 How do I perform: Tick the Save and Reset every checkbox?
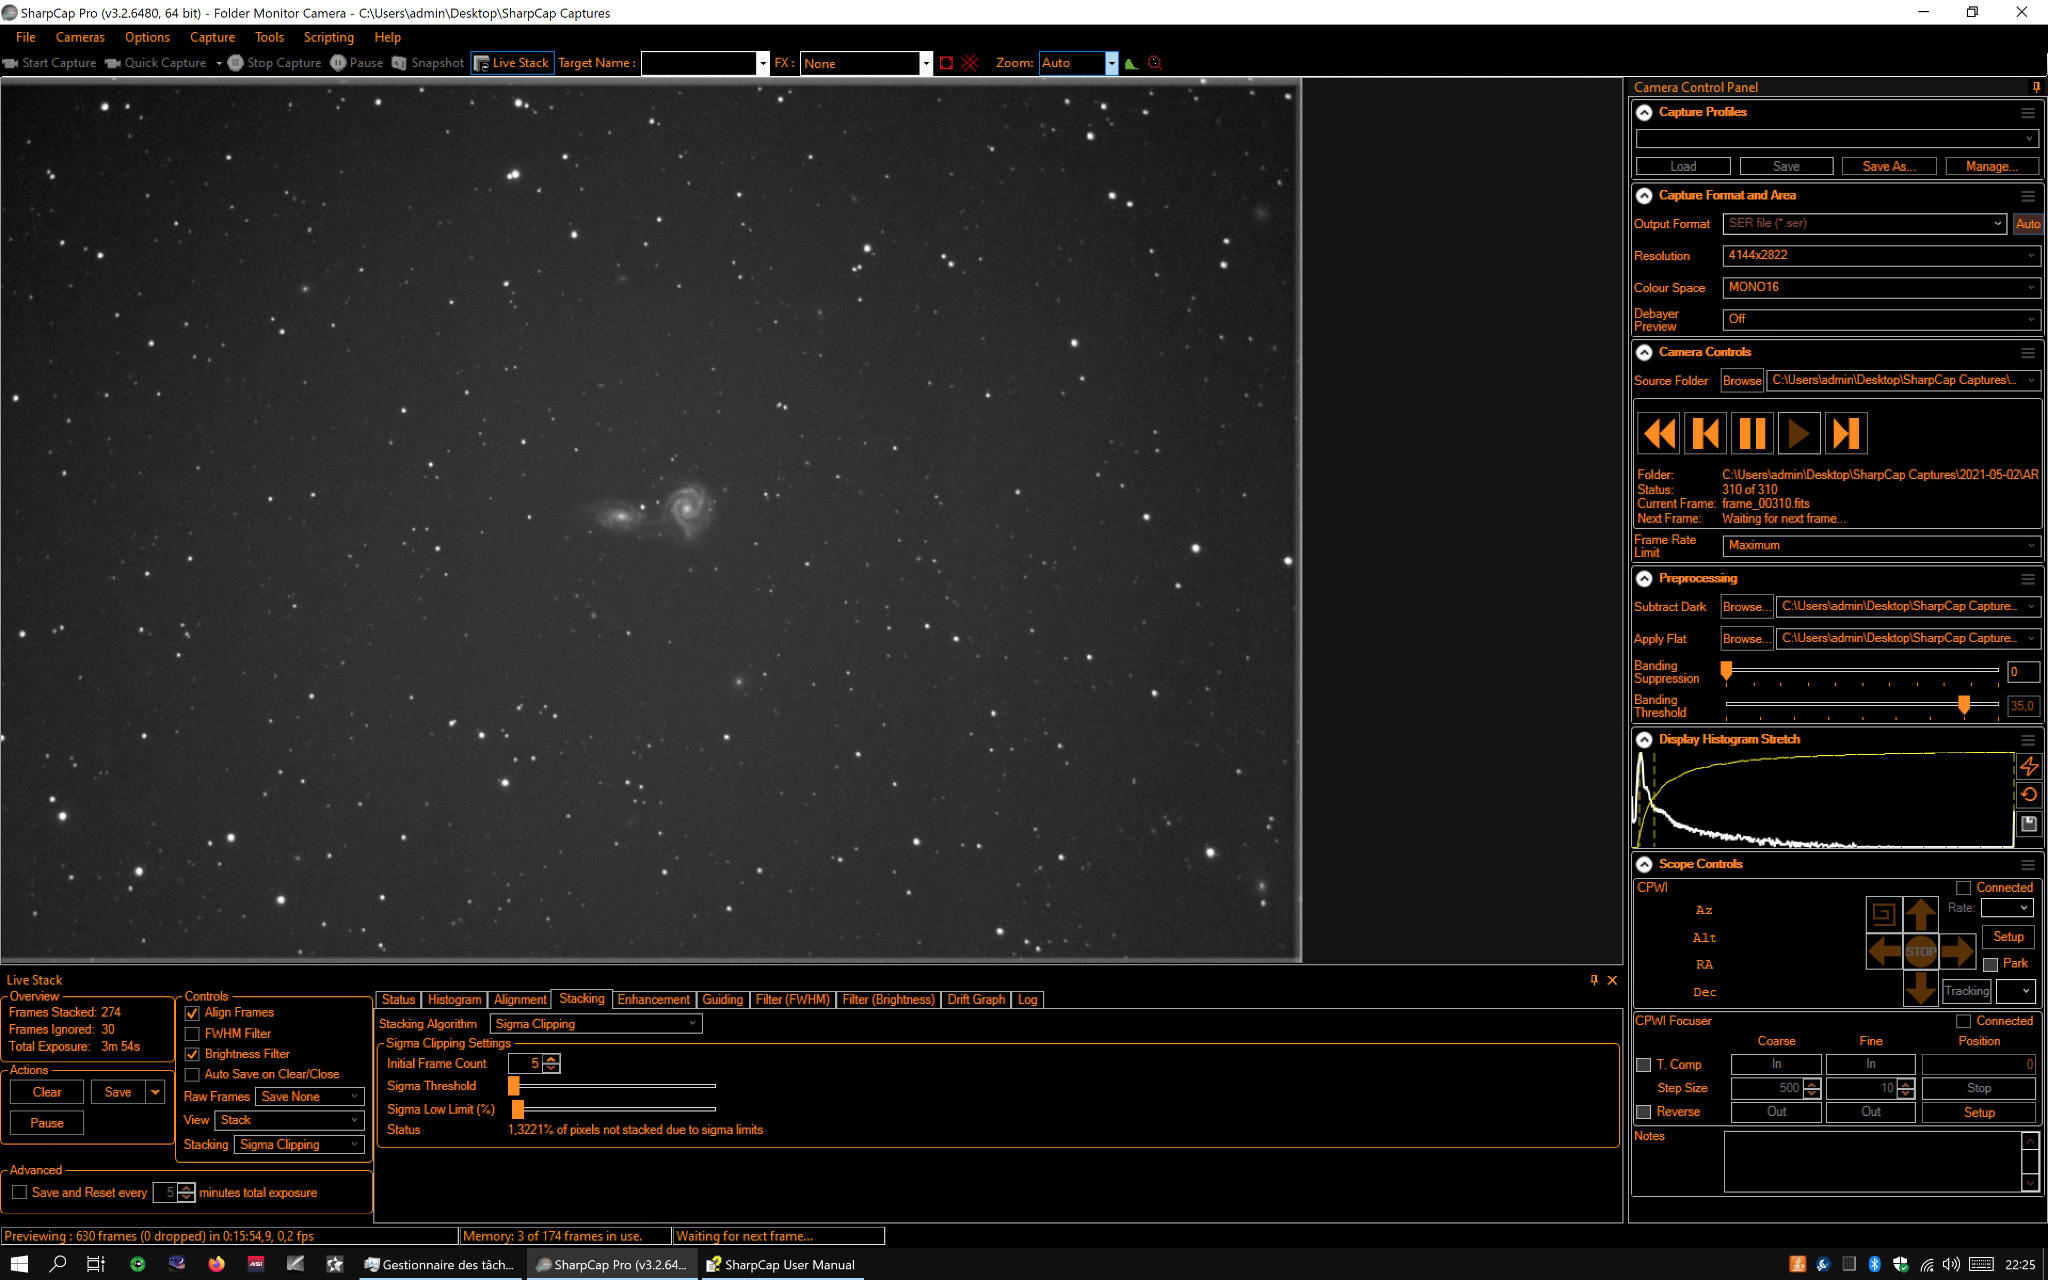19,1192
